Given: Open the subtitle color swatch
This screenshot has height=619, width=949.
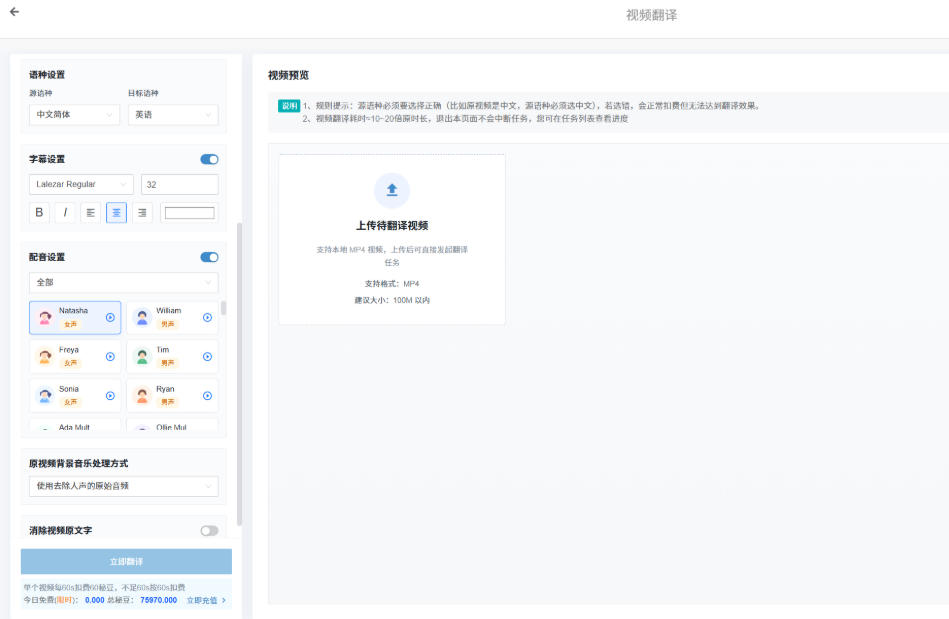Looking at the screenshot, I should tap(189, 213).
